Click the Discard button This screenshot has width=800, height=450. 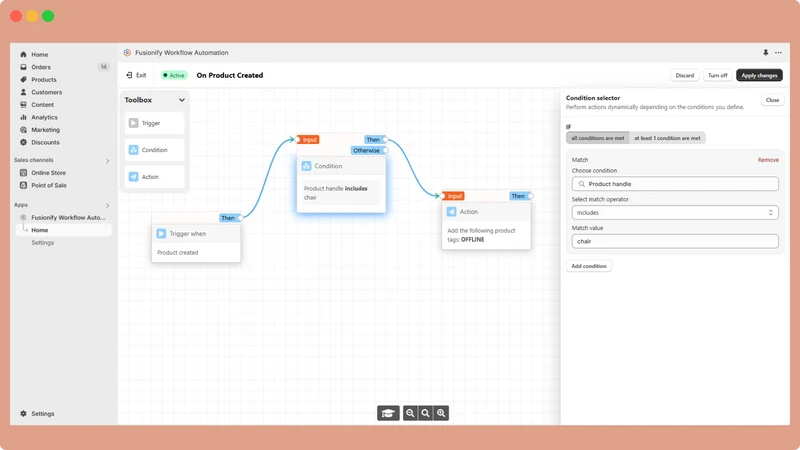pyautogui.click(x=685, y=76)
